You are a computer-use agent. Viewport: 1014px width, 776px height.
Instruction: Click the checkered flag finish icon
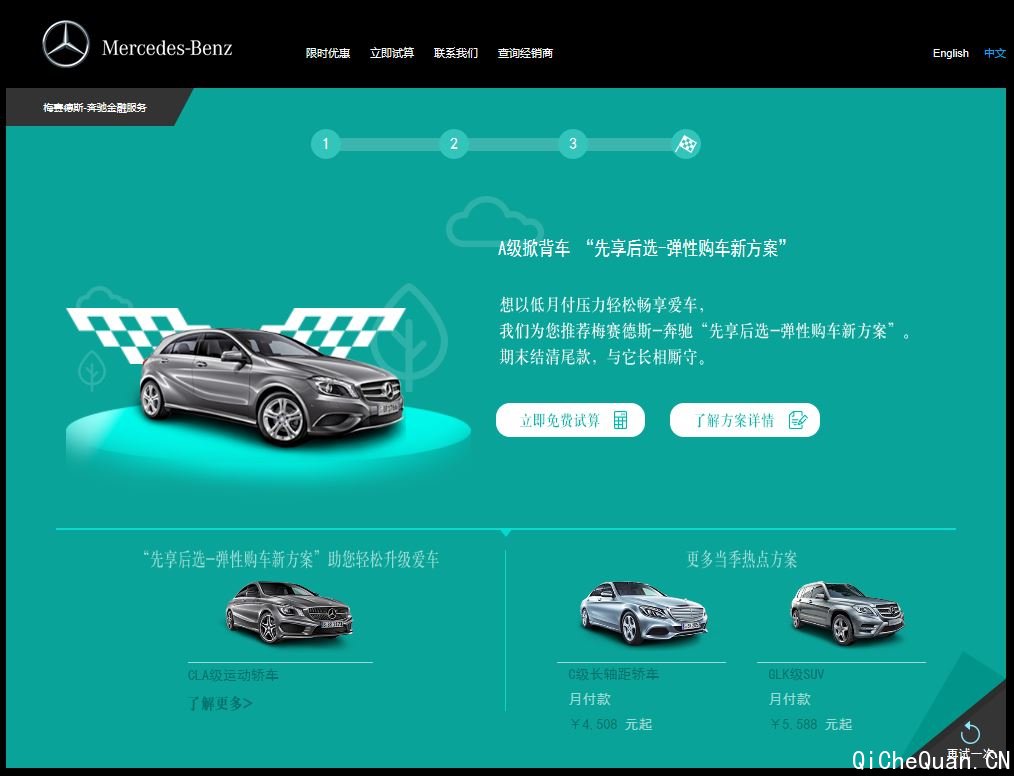click(x=686, y=144)
